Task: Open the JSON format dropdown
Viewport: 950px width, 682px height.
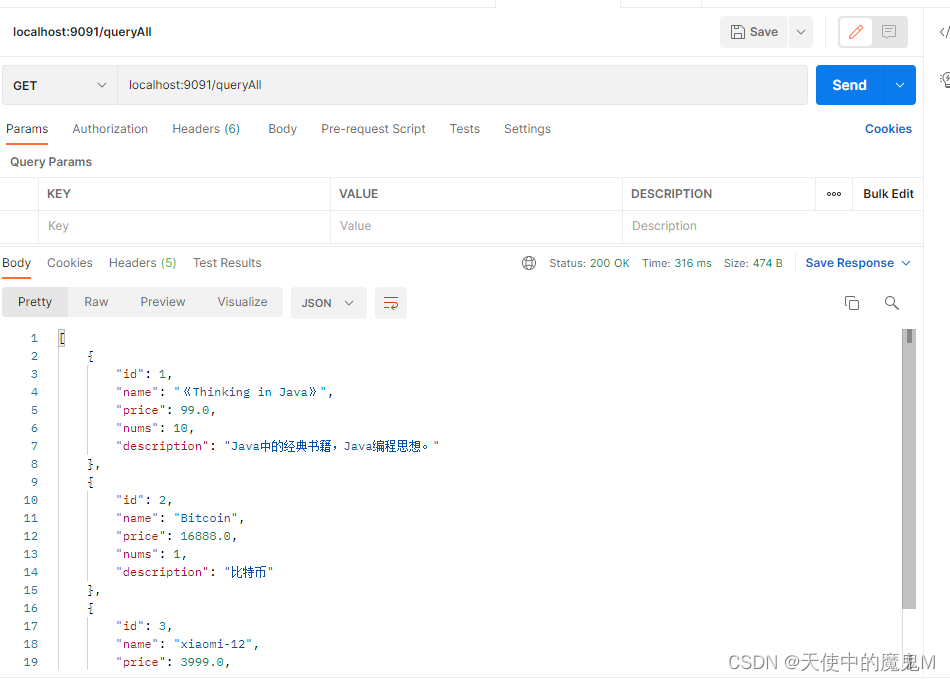Action: tap(328, 303)
